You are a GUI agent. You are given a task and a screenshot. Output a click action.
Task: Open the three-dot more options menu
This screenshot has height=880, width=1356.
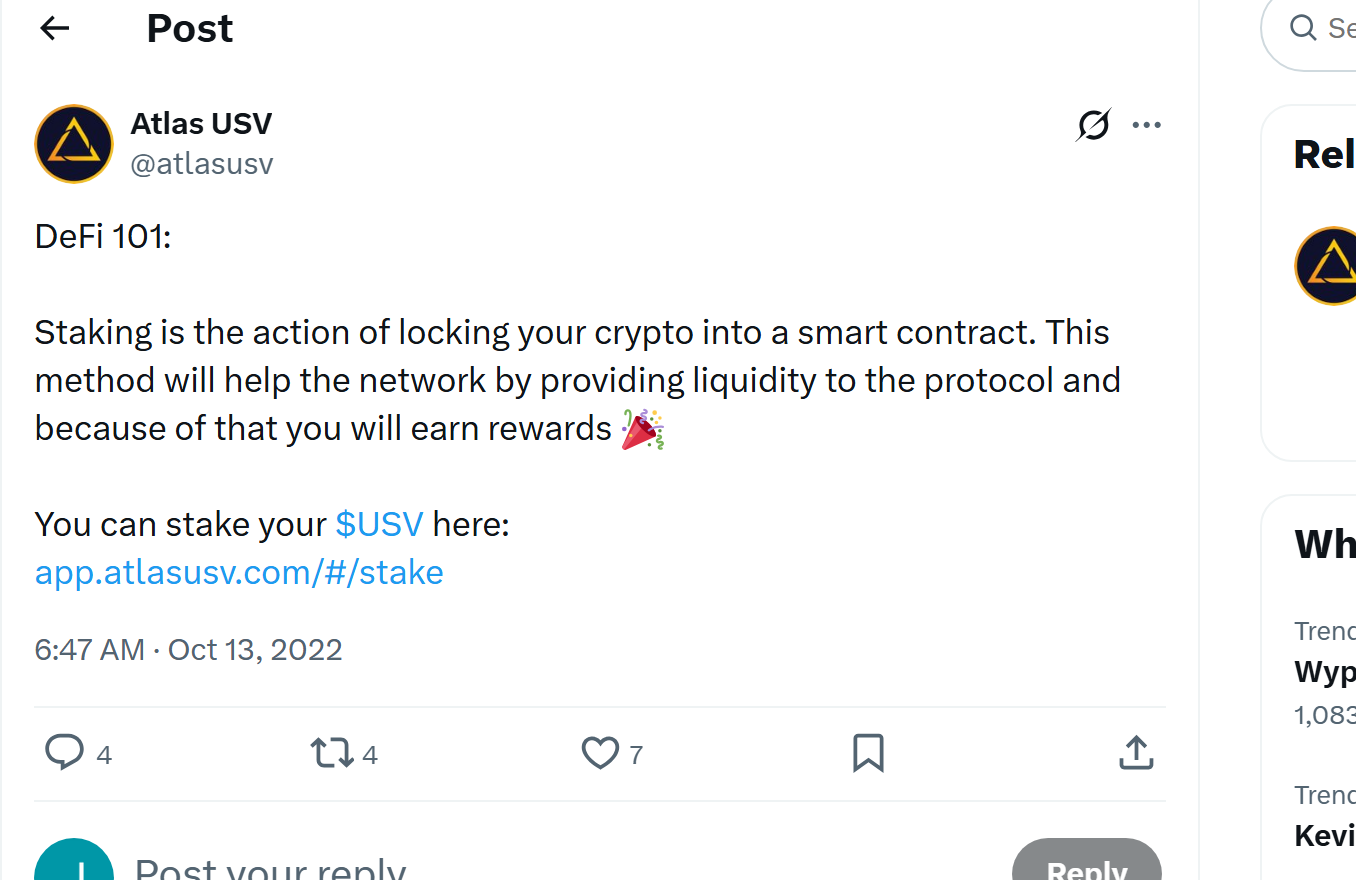pos(1146,124)
